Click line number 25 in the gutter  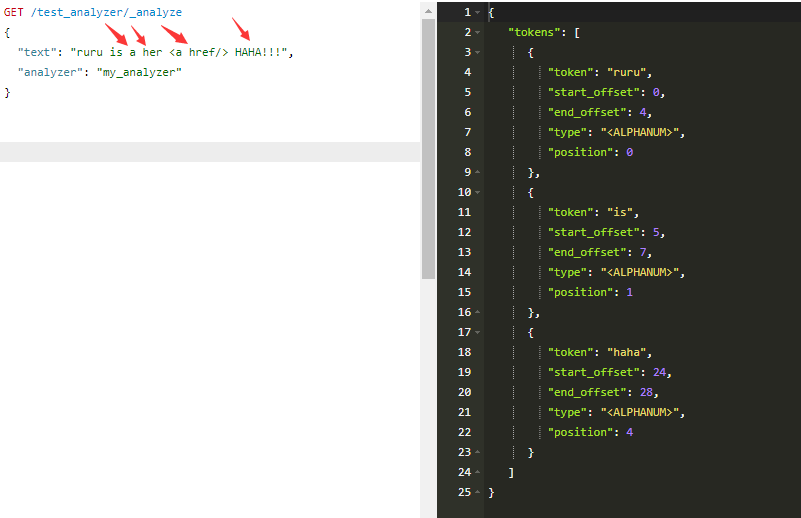click(x=464, y=492)
